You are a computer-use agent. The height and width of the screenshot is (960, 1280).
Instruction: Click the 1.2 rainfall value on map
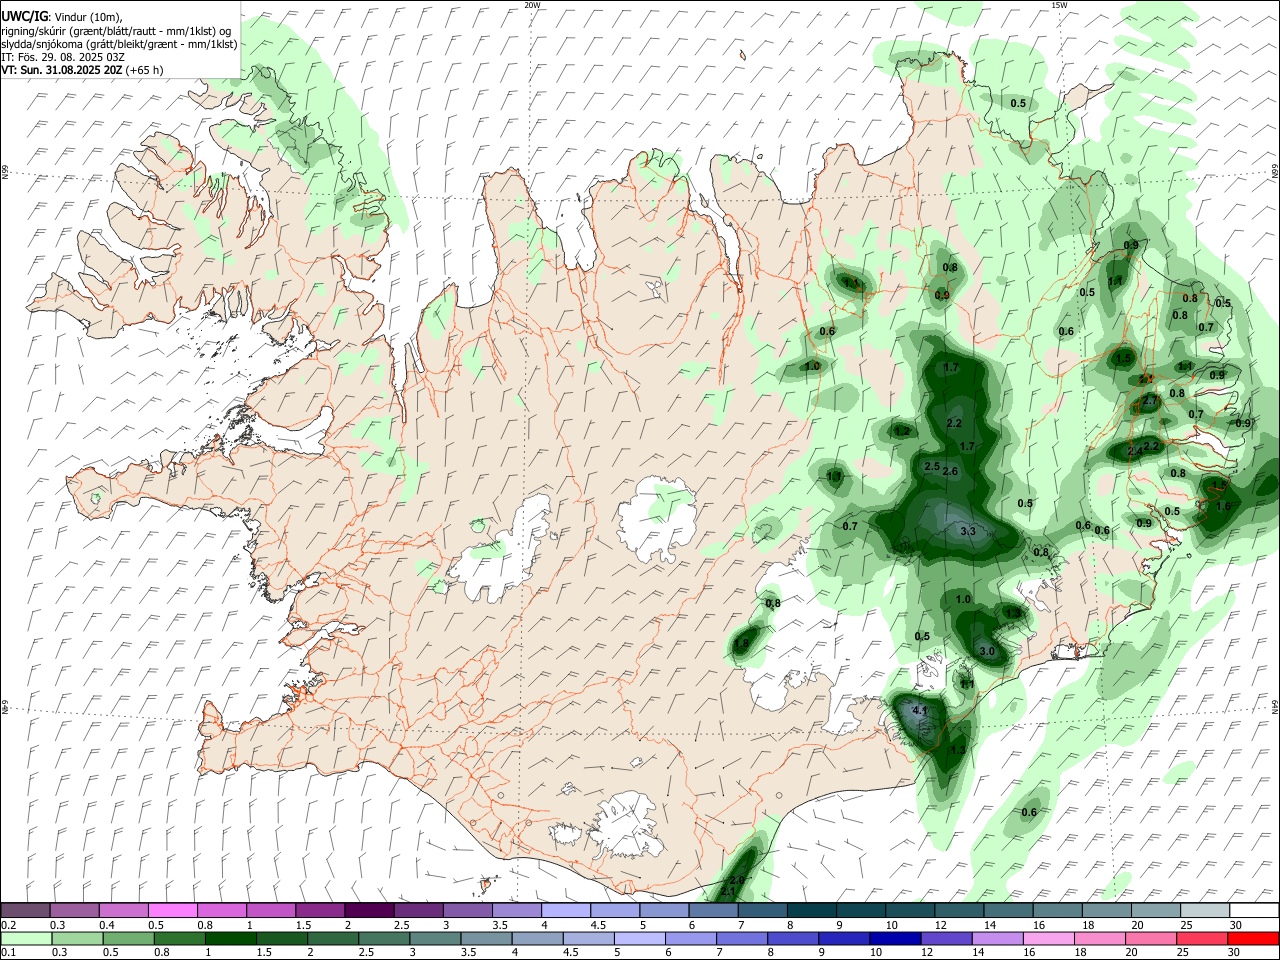coord(902,431)
